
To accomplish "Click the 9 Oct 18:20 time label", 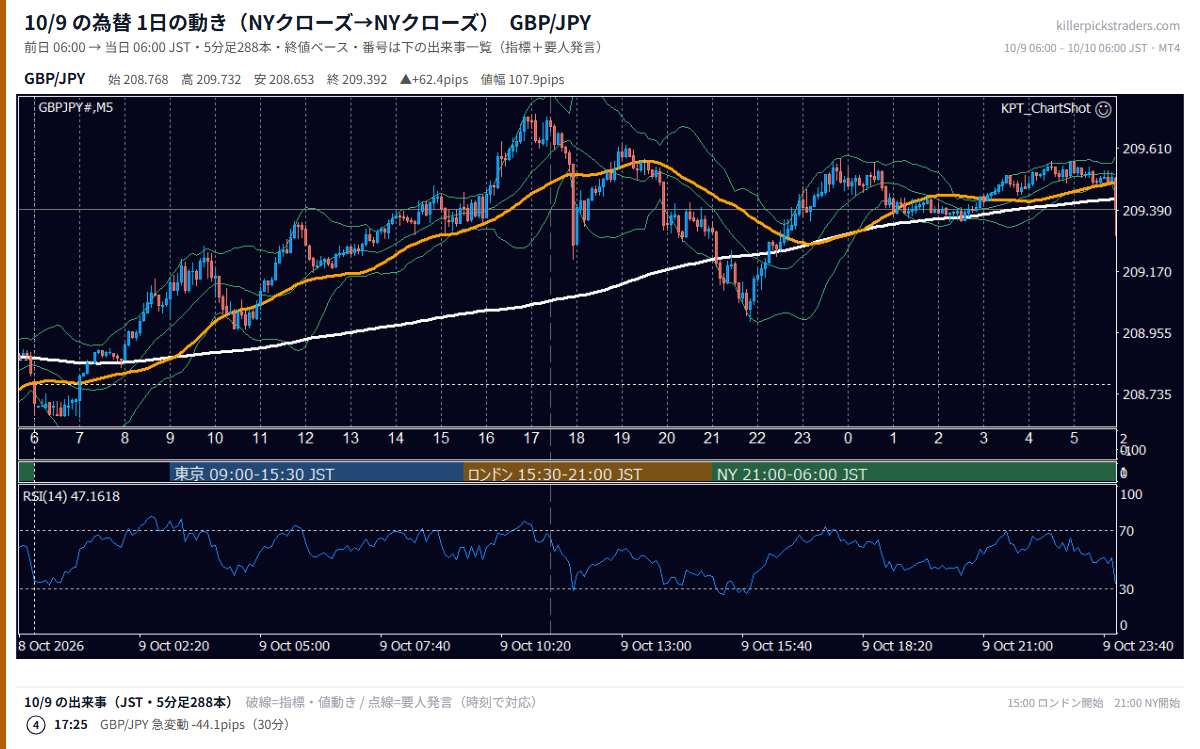I will pos(898,646).
